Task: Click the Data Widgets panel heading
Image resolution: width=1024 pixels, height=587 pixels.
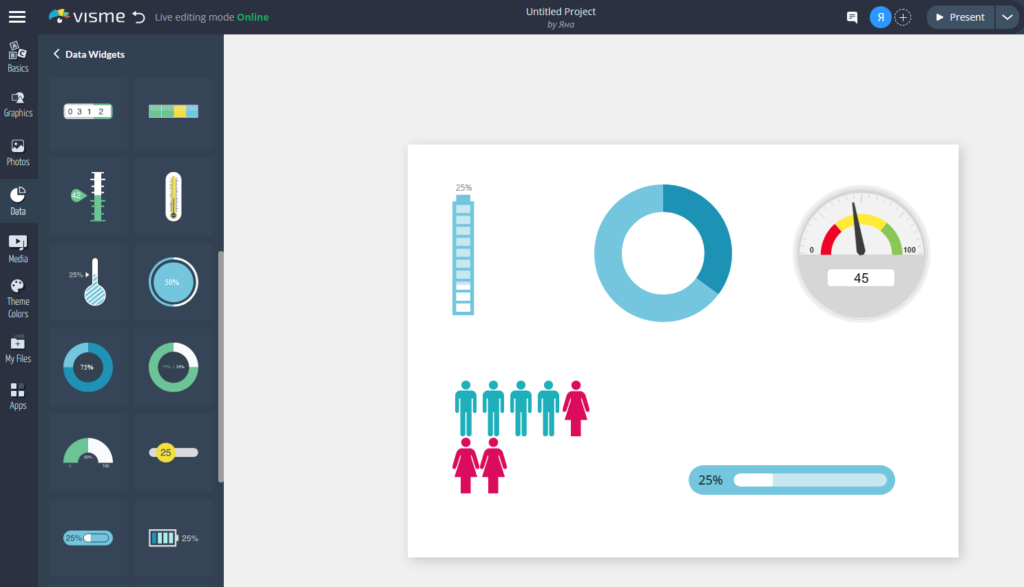Action: [x=95, y=54]
